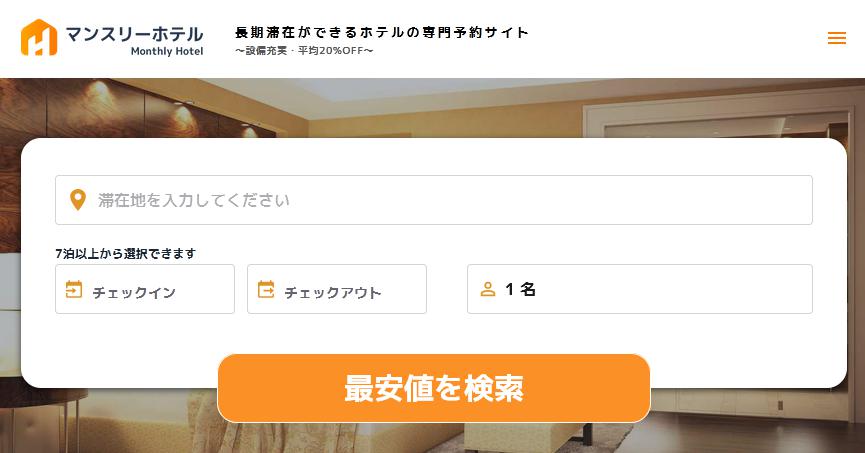Click the チェックイン label text
865x453 pixels.
pyautogui.click(x=134, y=292)
